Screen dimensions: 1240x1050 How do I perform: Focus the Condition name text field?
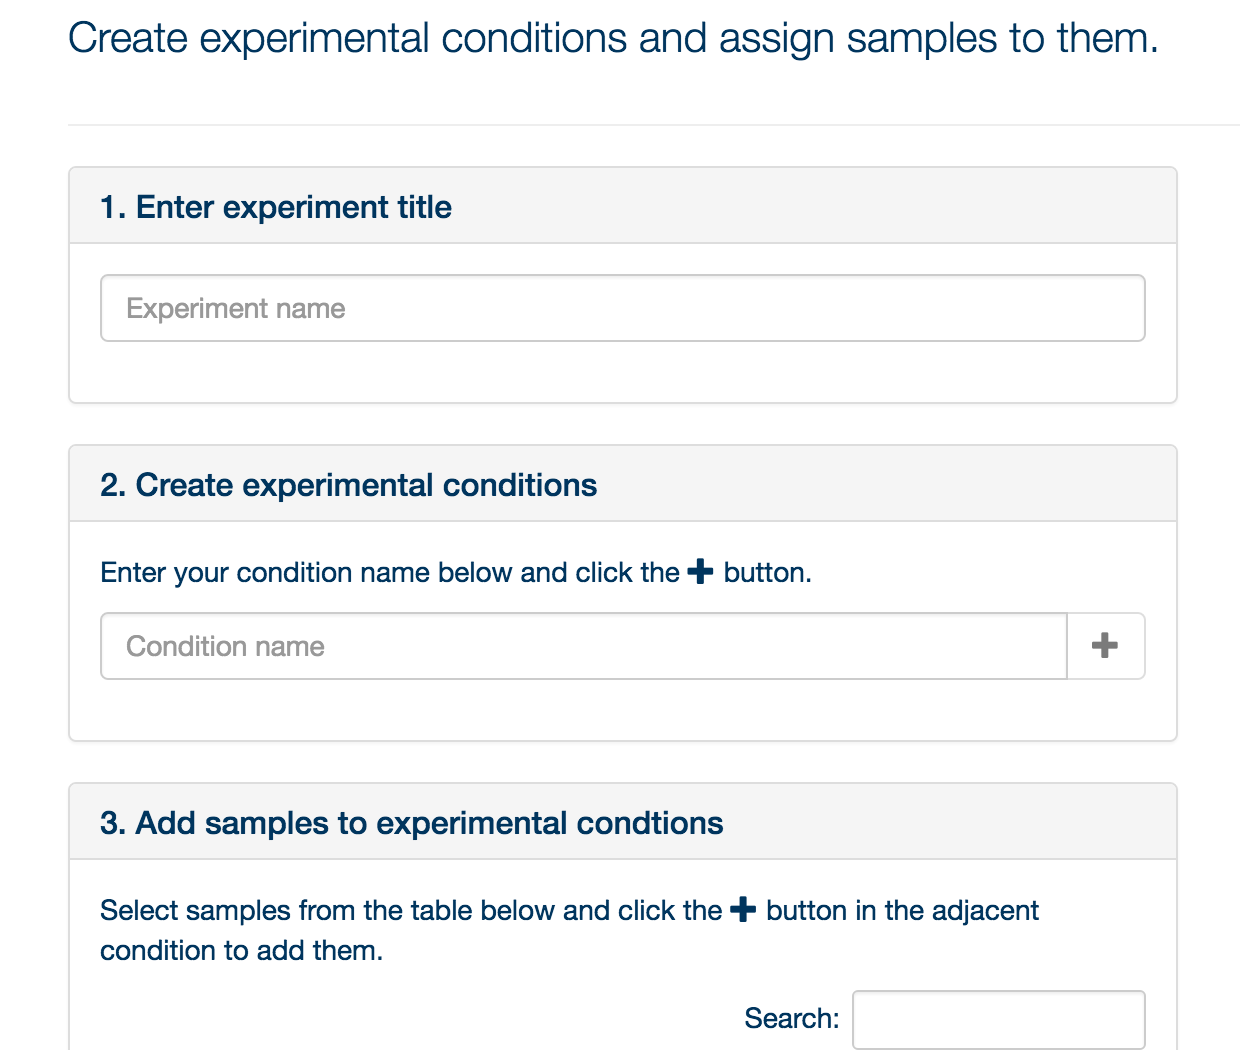pos(584,646)
